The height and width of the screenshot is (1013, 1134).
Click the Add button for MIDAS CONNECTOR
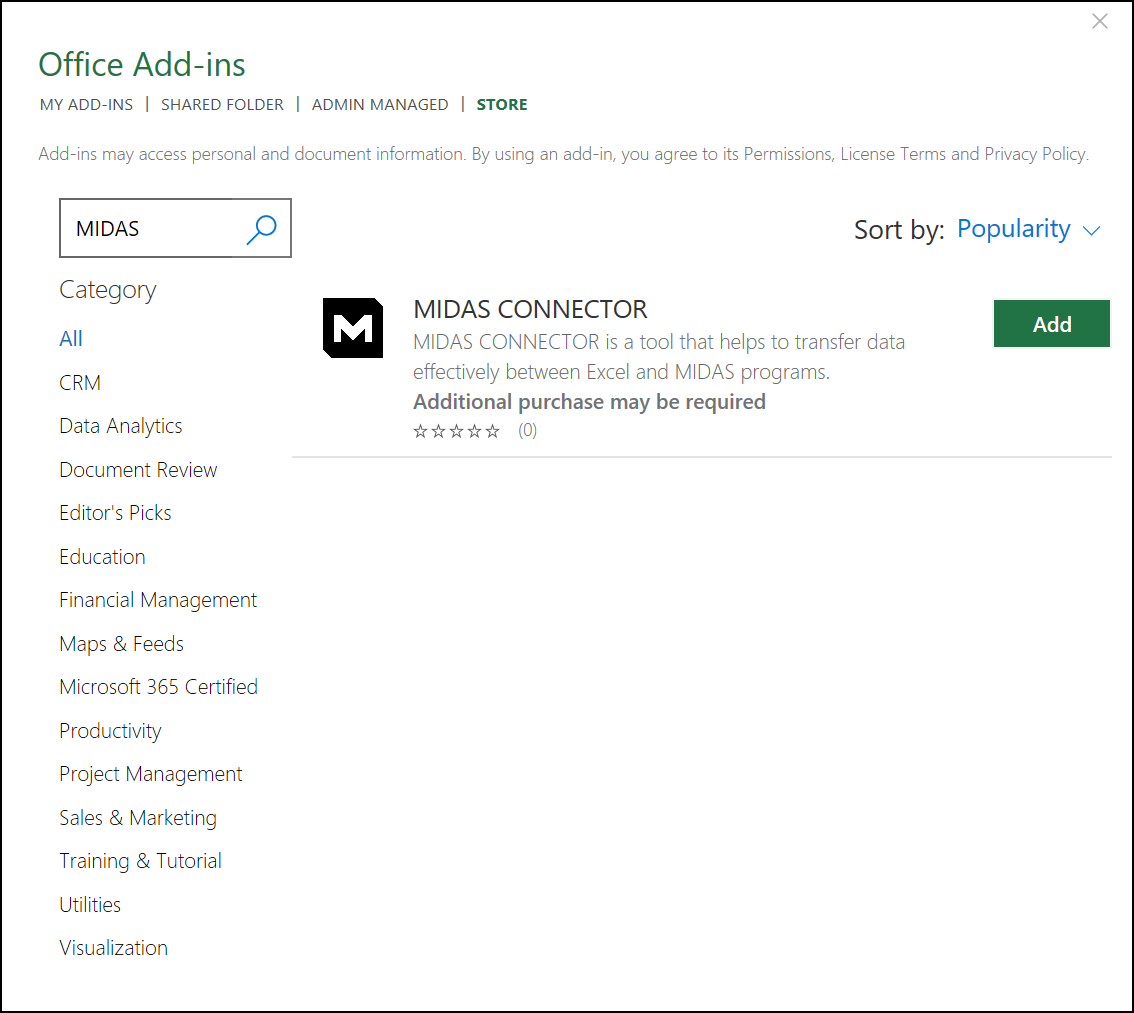pyautogui.click(x=1051, y=323)
